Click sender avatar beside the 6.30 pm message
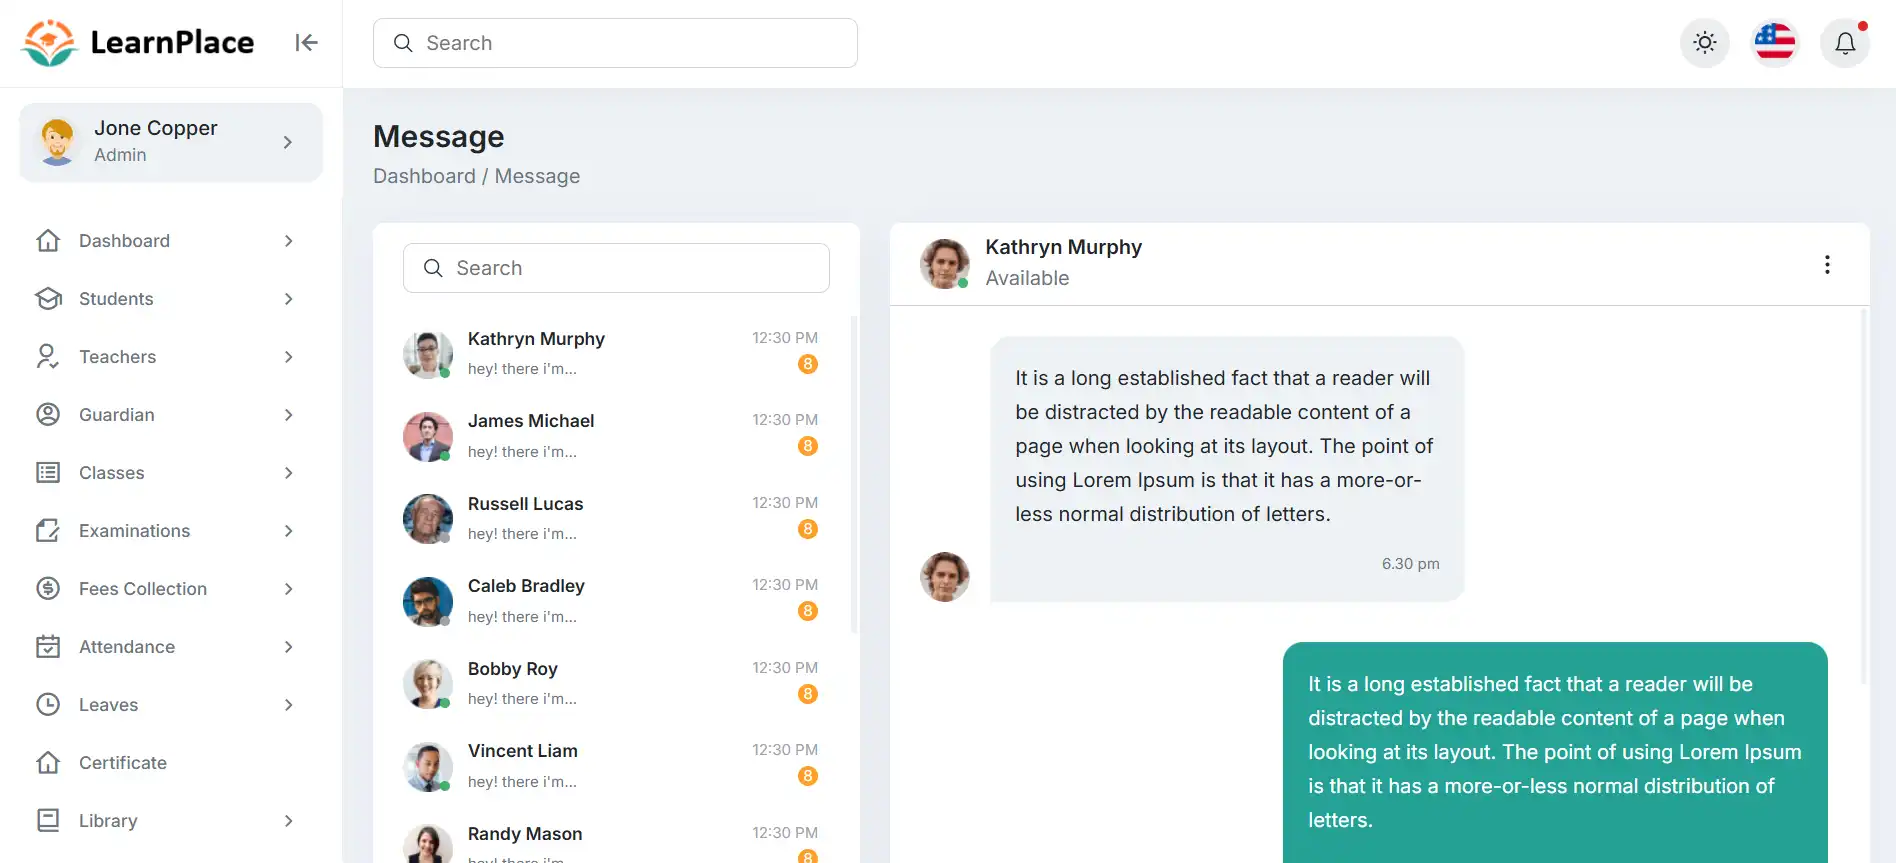The height and width of the screenshot is (863, 1896). [945, 577]
